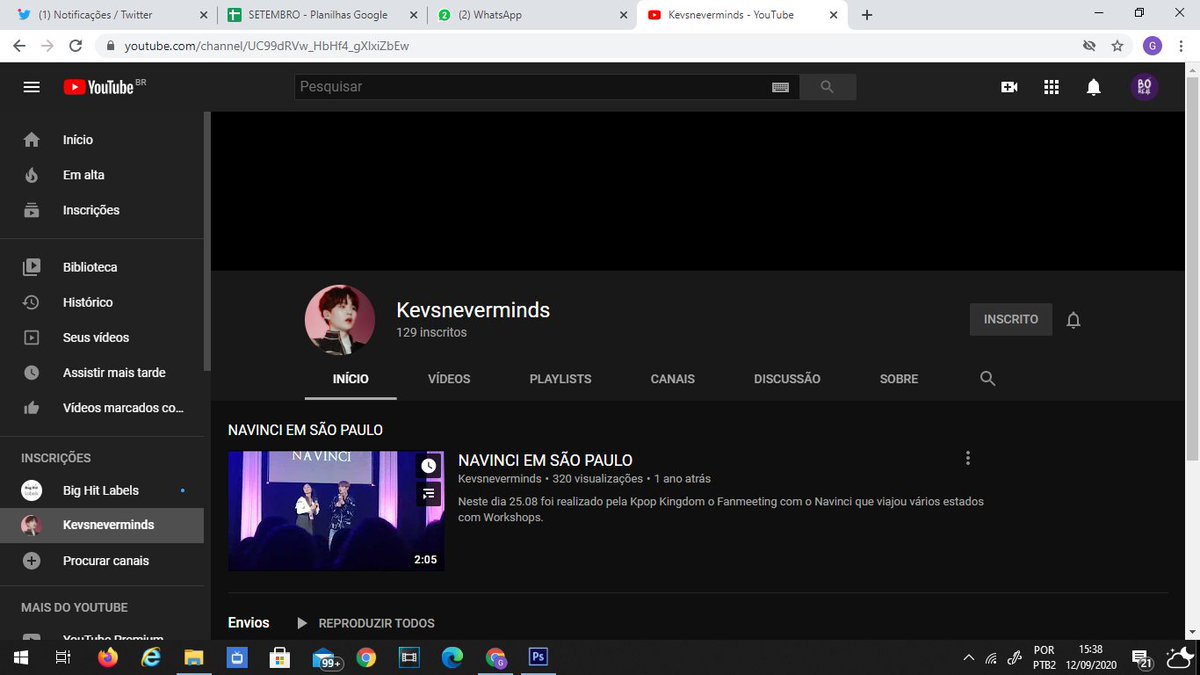Open NAVINCI EM SÃO PAULO video title
Viewport: 1200px width, 675px height.
(545, 461)
